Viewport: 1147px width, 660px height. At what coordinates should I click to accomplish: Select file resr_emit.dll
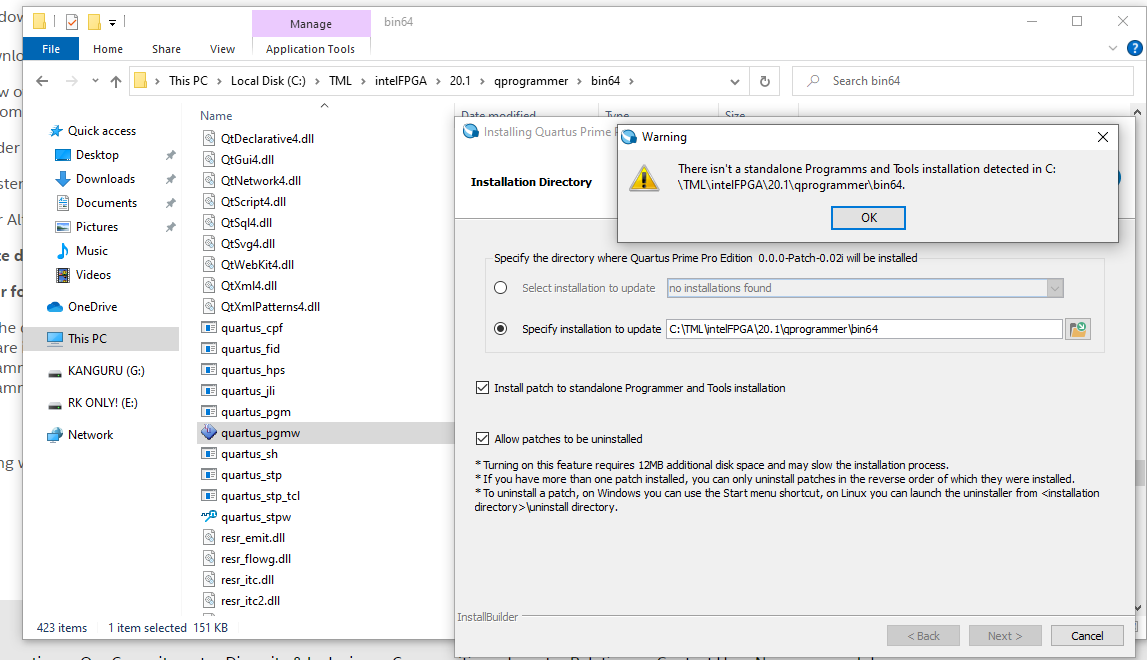252,538
